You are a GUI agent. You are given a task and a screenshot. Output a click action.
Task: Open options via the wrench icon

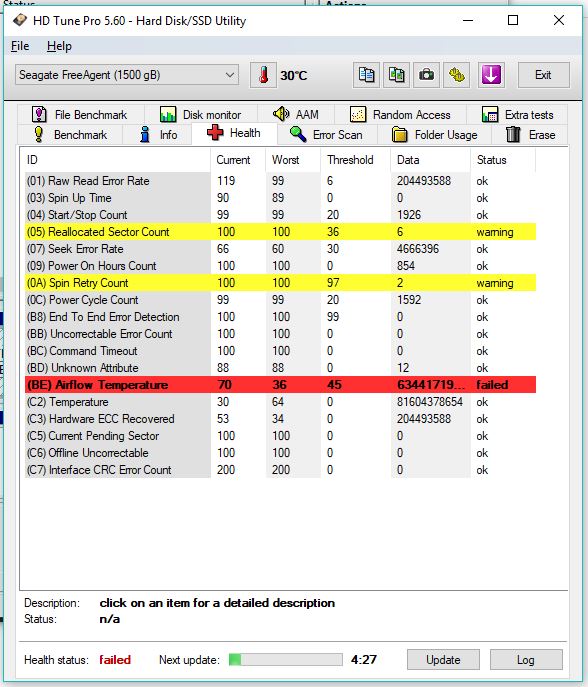(457, 75)
